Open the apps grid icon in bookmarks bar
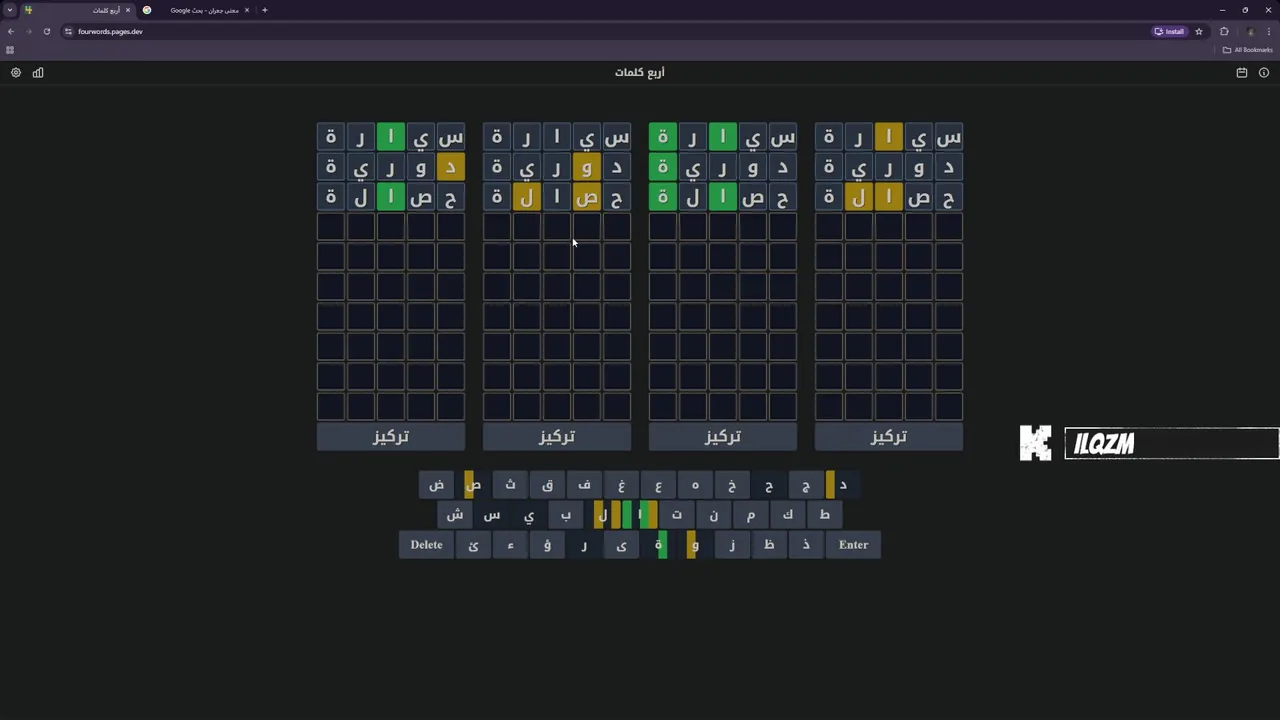The width and height of the screenshot is (1280, 720). [x=10, y=50]
